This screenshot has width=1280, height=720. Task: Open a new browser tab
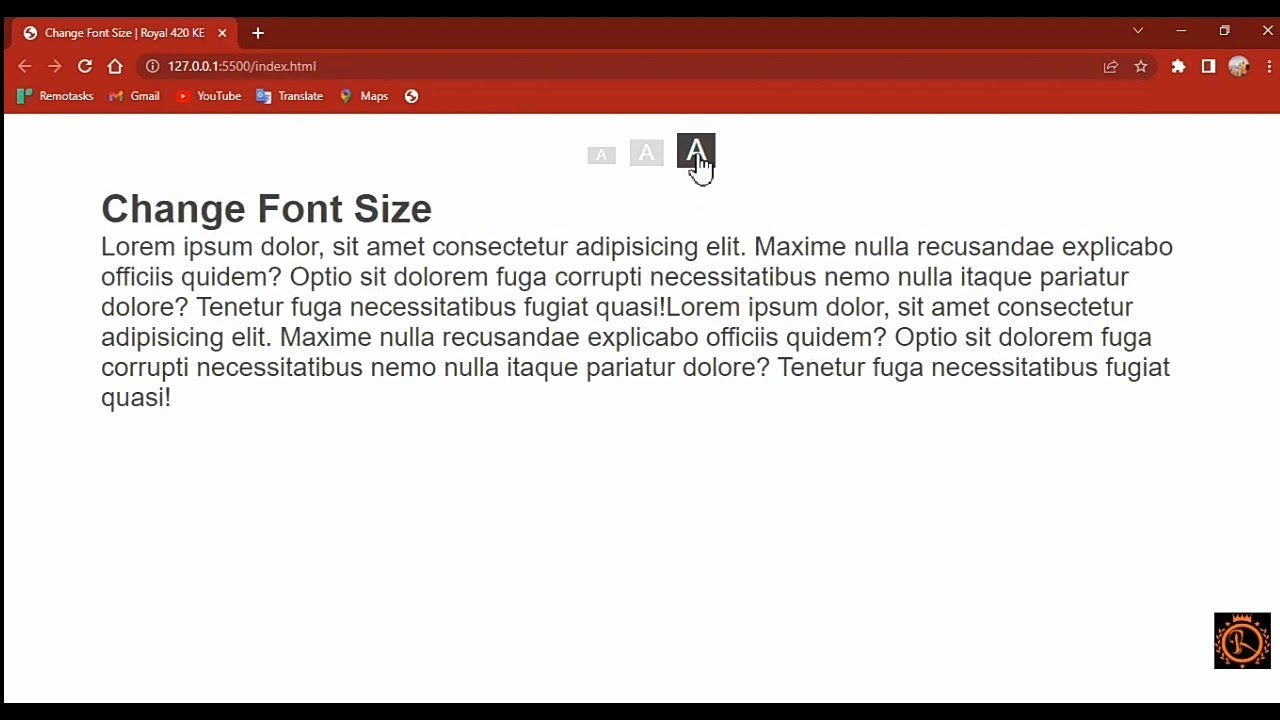[x=257, y=33]
